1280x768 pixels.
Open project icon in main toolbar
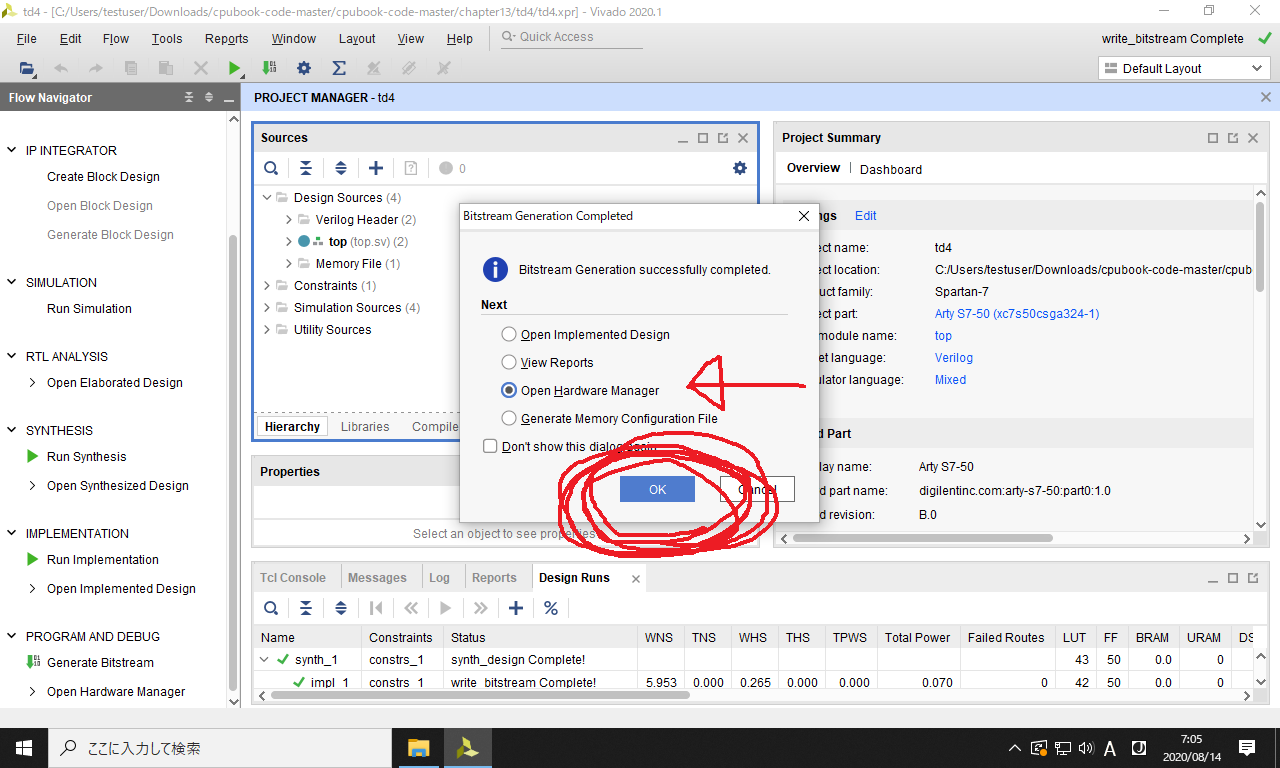(x=27, y=68)
